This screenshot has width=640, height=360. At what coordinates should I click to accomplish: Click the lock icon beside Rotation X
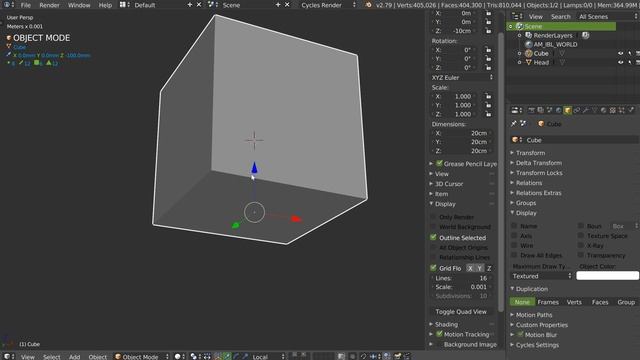[488, 50]
